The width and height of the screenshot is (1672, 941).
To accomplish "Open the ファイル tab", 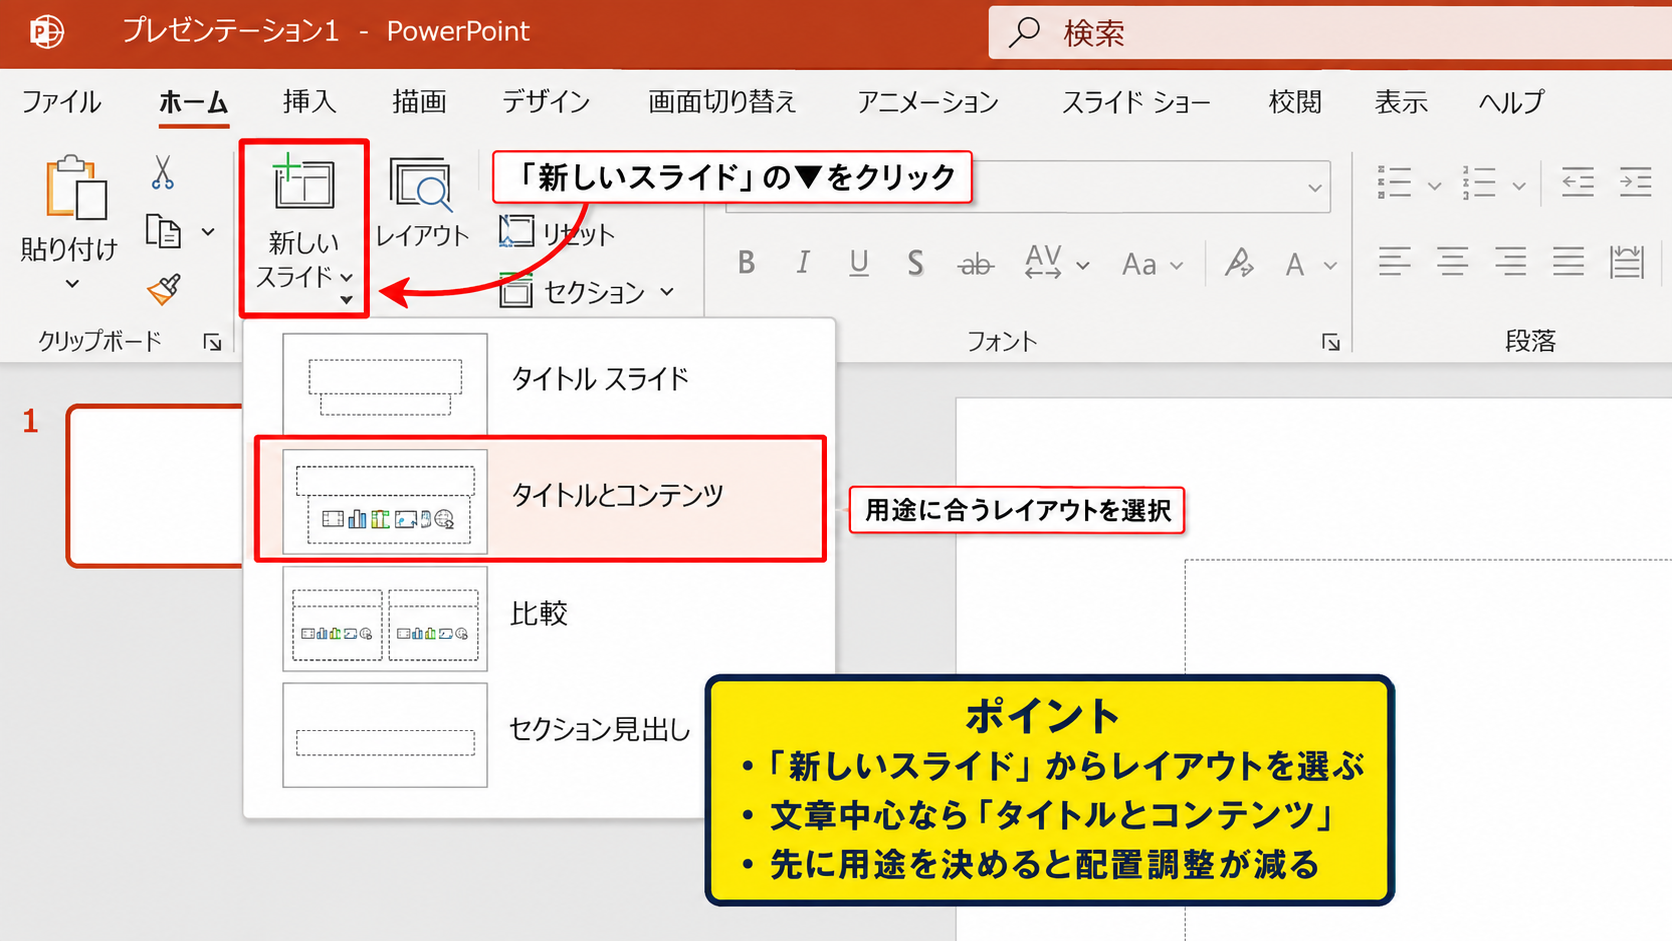I will click(x=61, y=102).
